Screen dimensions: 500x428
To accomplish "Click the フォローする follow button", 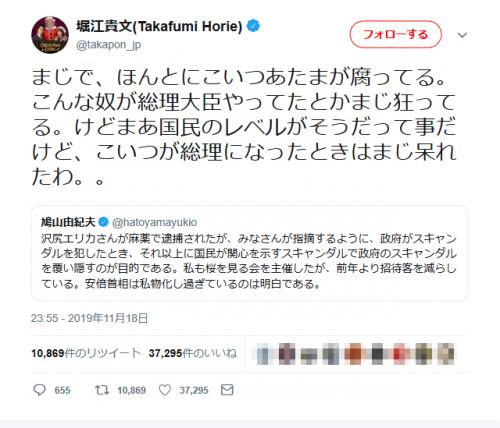I will (x=395, y=34).
